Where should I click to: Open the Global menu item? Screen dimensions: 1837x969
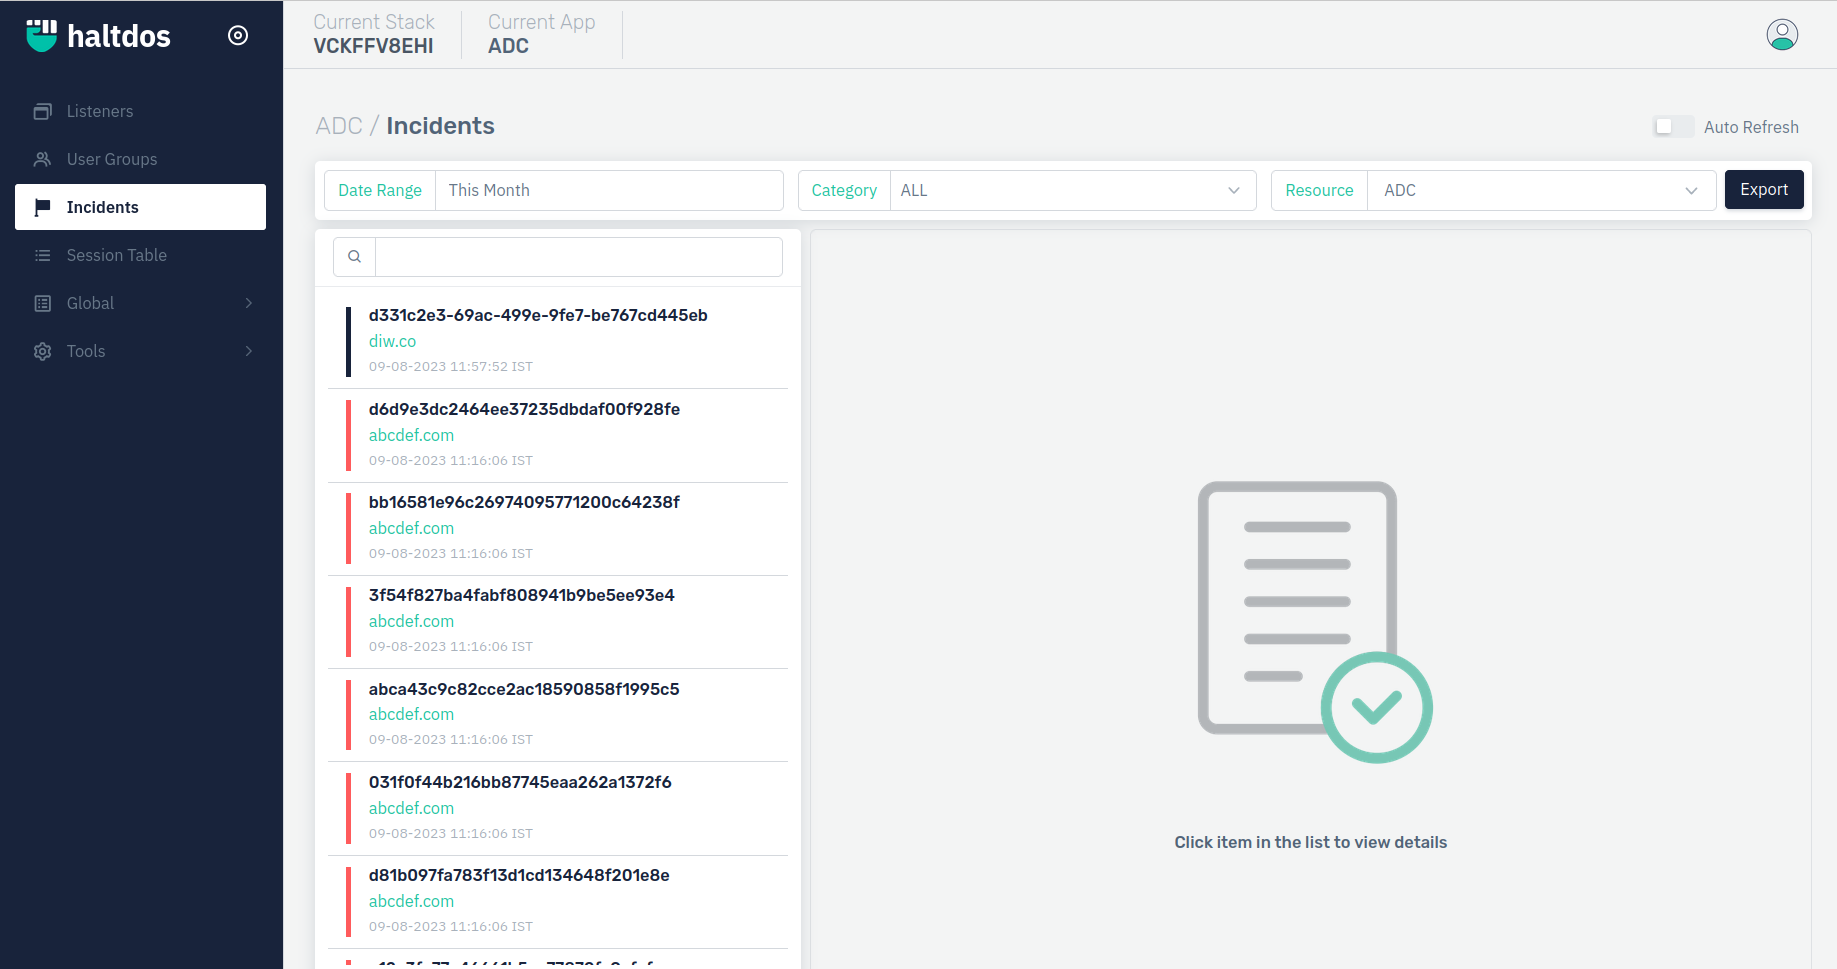140,303
